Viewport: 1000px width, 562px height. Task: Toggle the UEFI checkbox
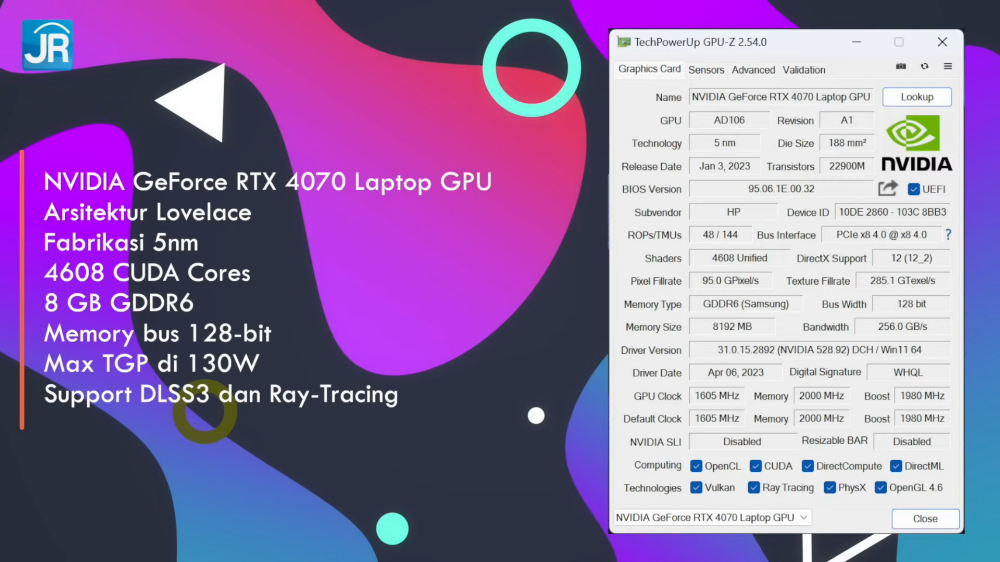pyautogui.click(x=913, y=189)
